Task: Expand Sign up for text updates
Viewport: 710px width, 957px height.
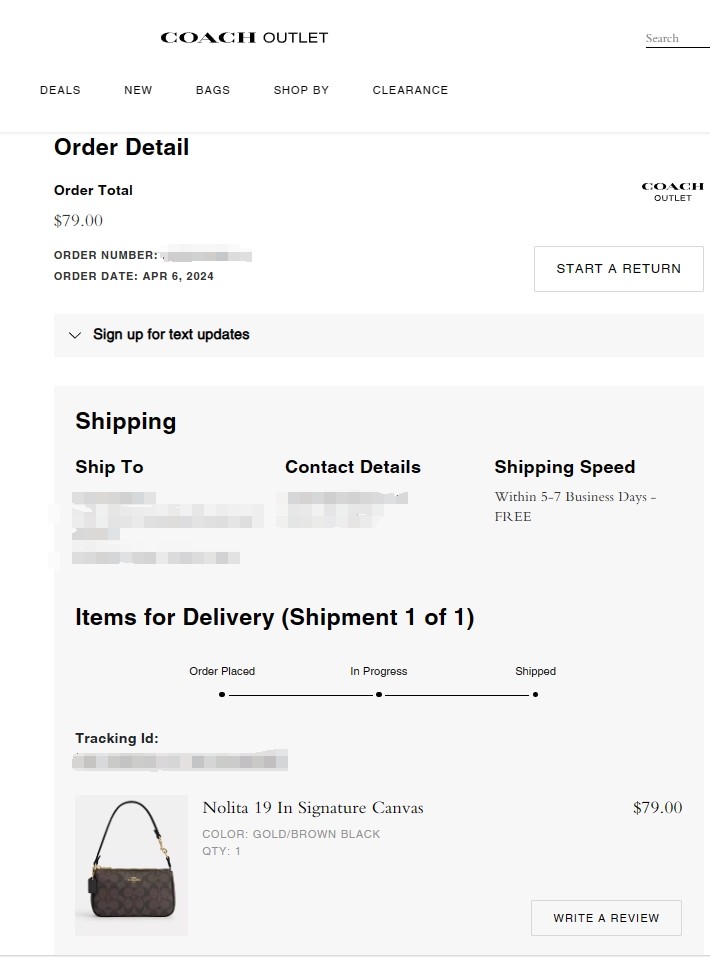Action: [171, 335]
